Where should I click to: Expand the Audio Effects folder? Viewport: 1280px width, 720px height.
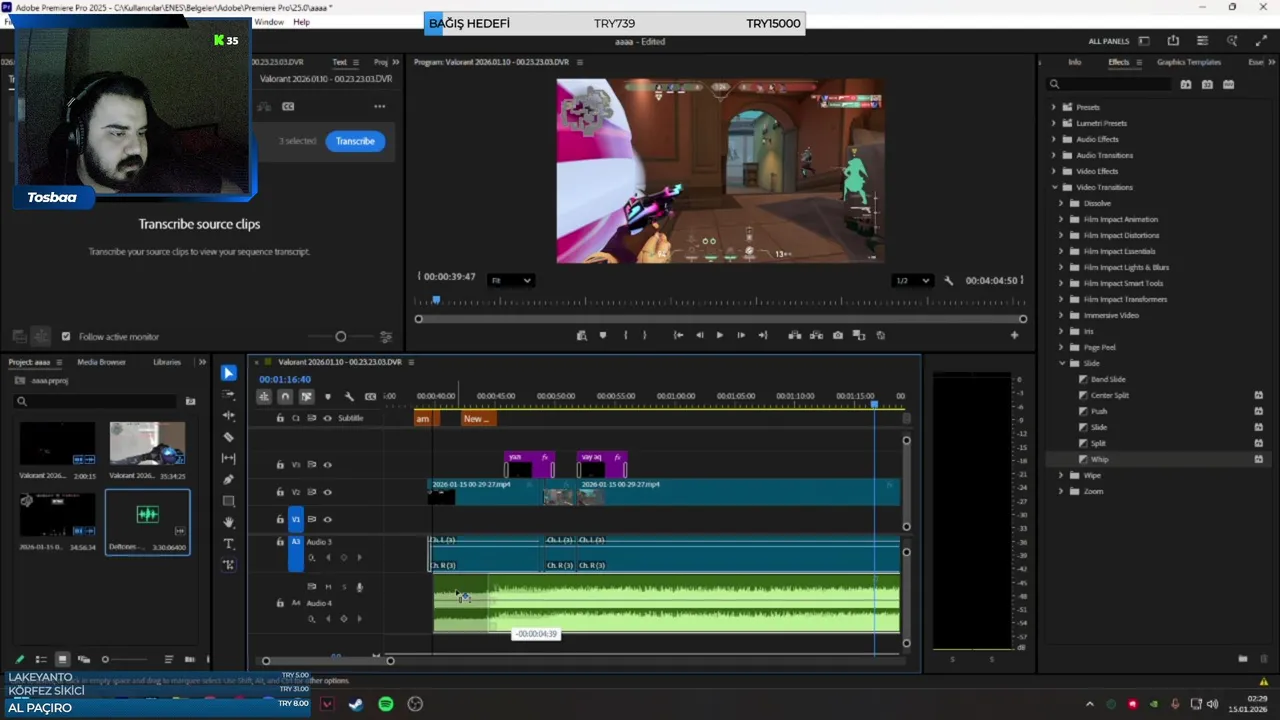pyautogui.click(x=1053, y=139)
